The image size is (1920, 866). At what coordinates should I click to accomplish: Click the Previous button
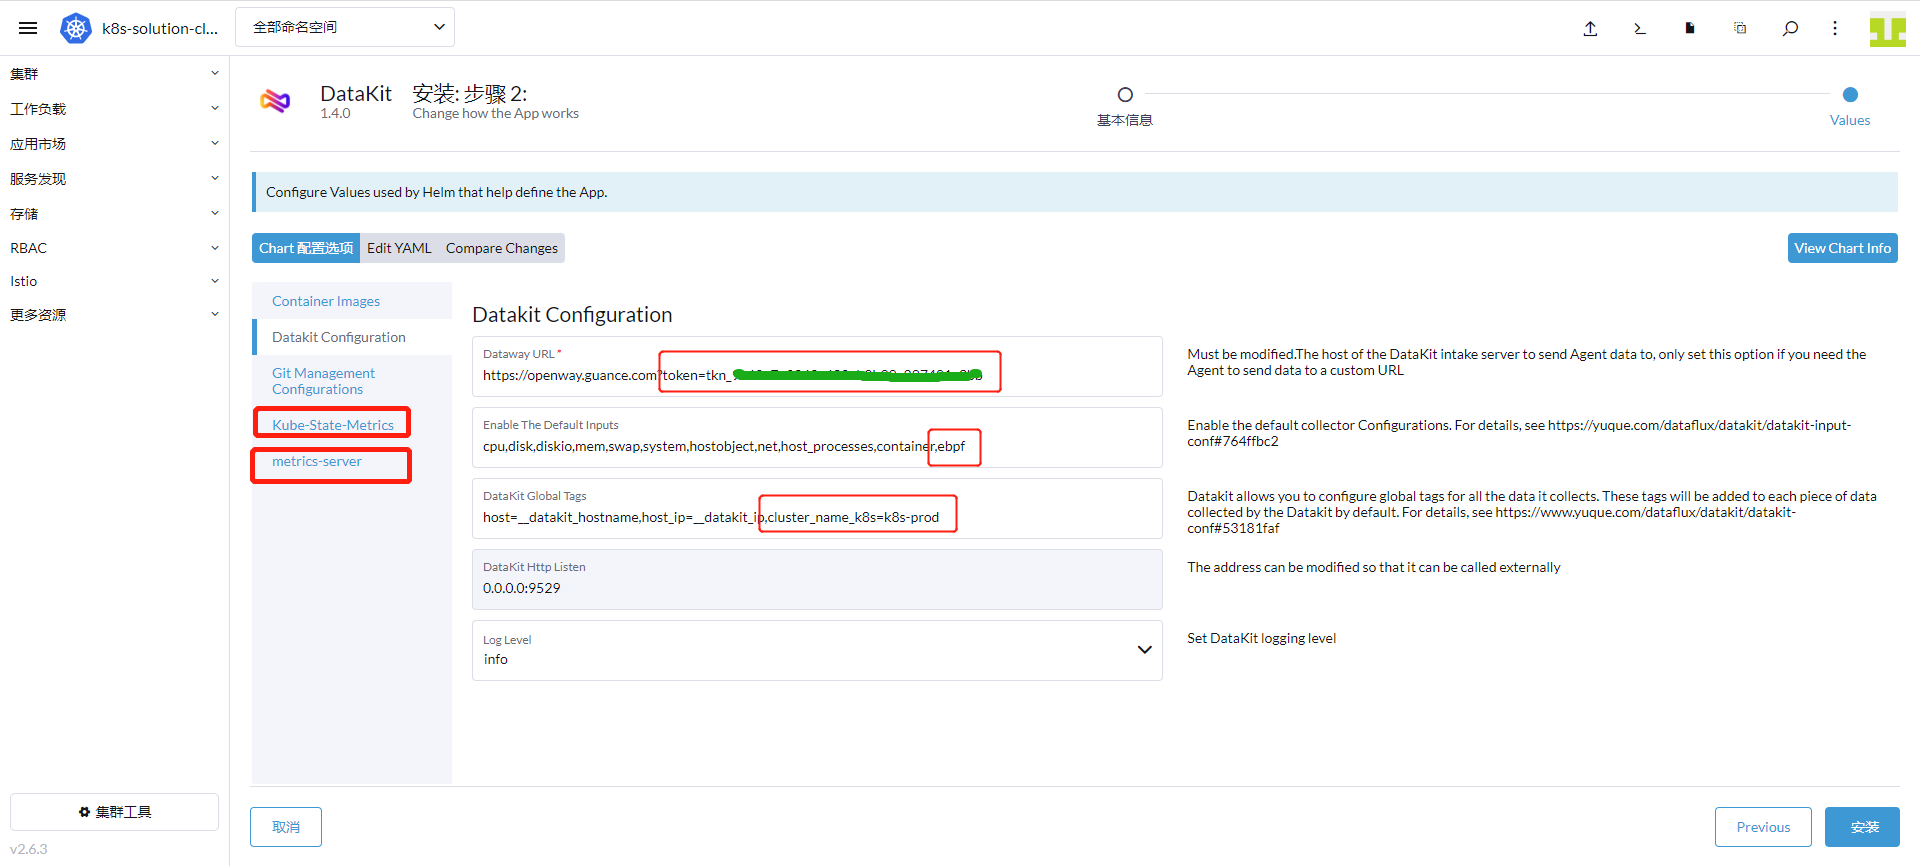coord(1763,827)
